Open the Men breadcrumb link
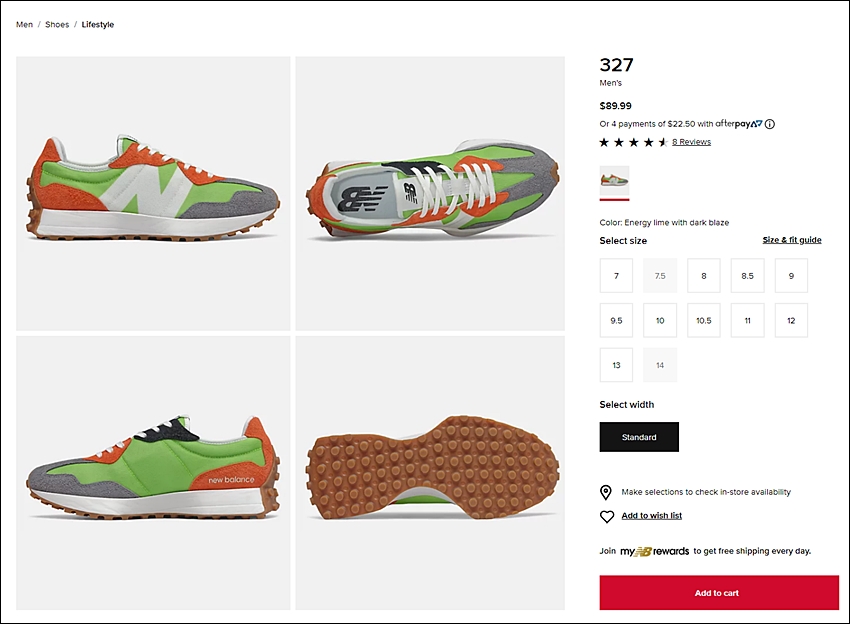 24,24
